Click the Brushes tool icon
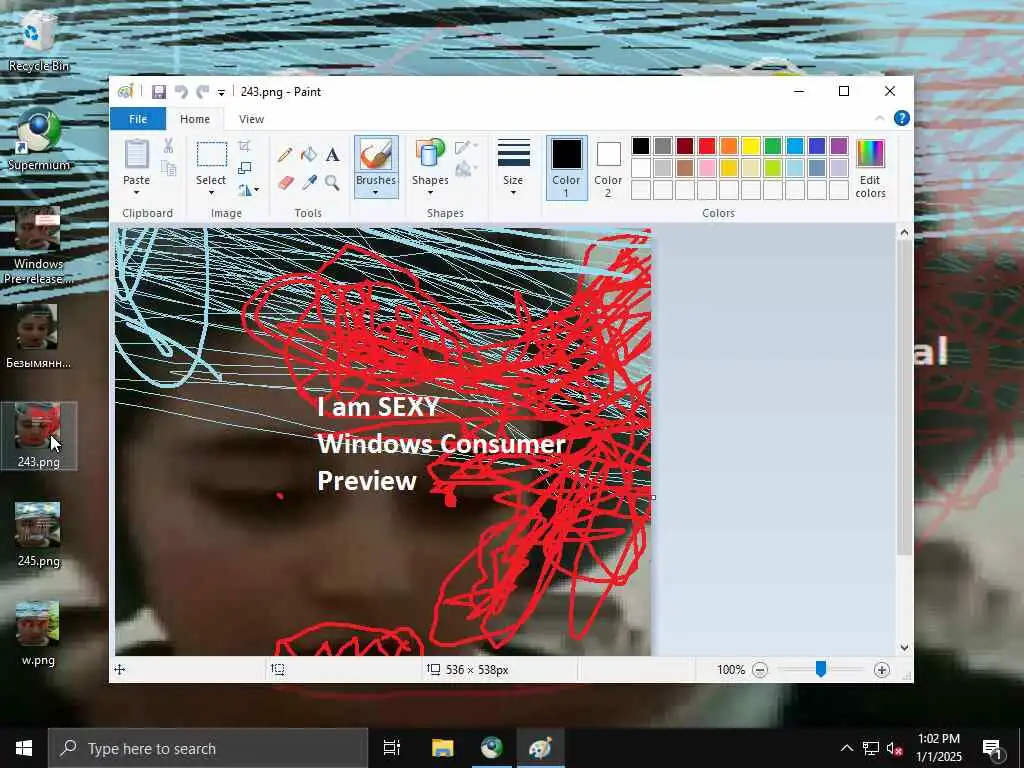Viewport: 1024px width, 768px height. tap(376, 155)
